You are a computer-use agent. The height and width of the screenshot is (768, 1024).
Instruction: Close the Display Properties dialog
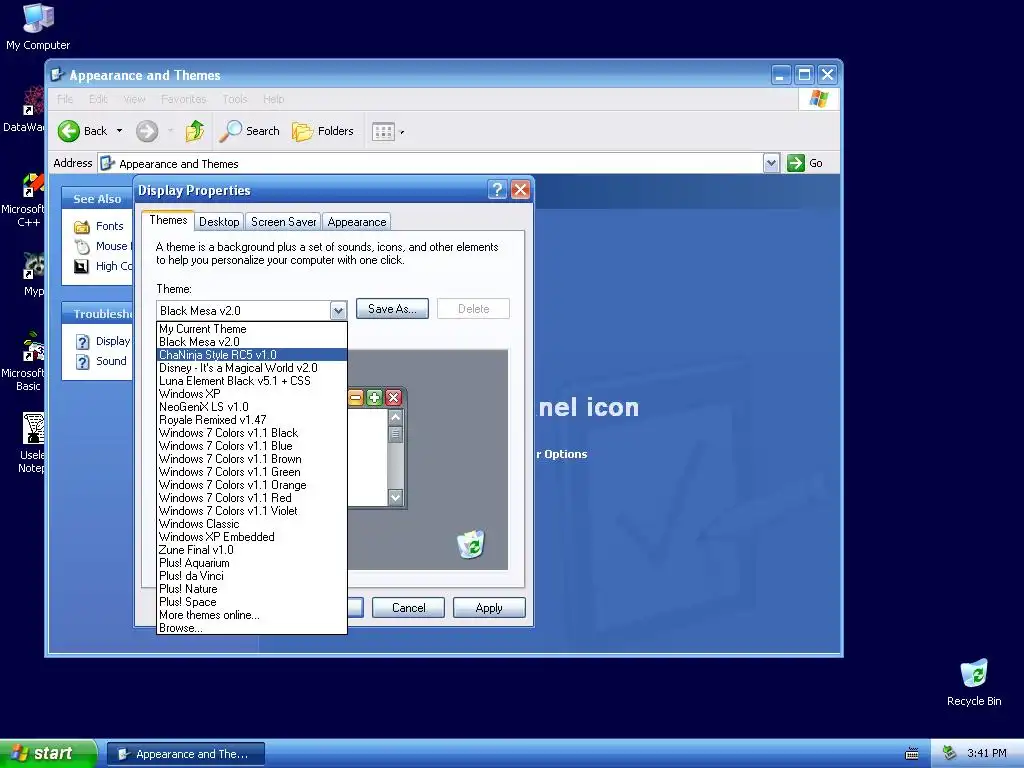click(x=520, y=190)
